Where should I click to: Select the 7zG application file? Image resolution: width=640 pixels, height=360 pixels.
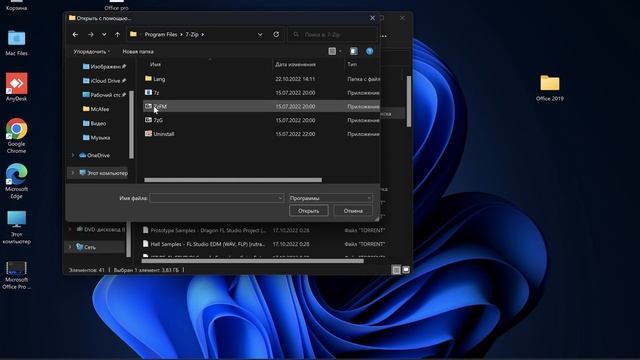coord(261,120)
